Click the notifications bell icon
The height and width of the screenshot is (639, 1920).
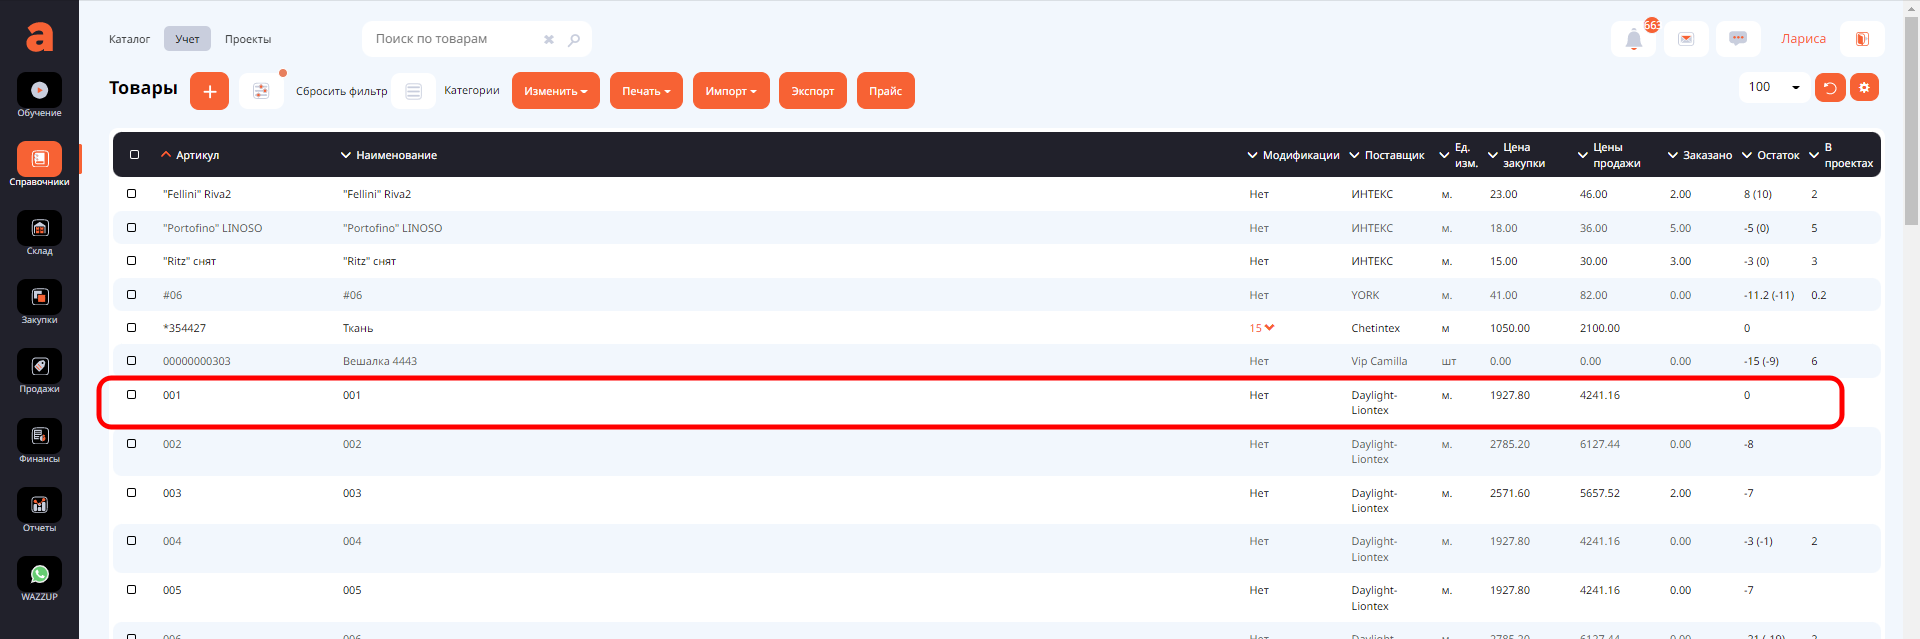1633,40
